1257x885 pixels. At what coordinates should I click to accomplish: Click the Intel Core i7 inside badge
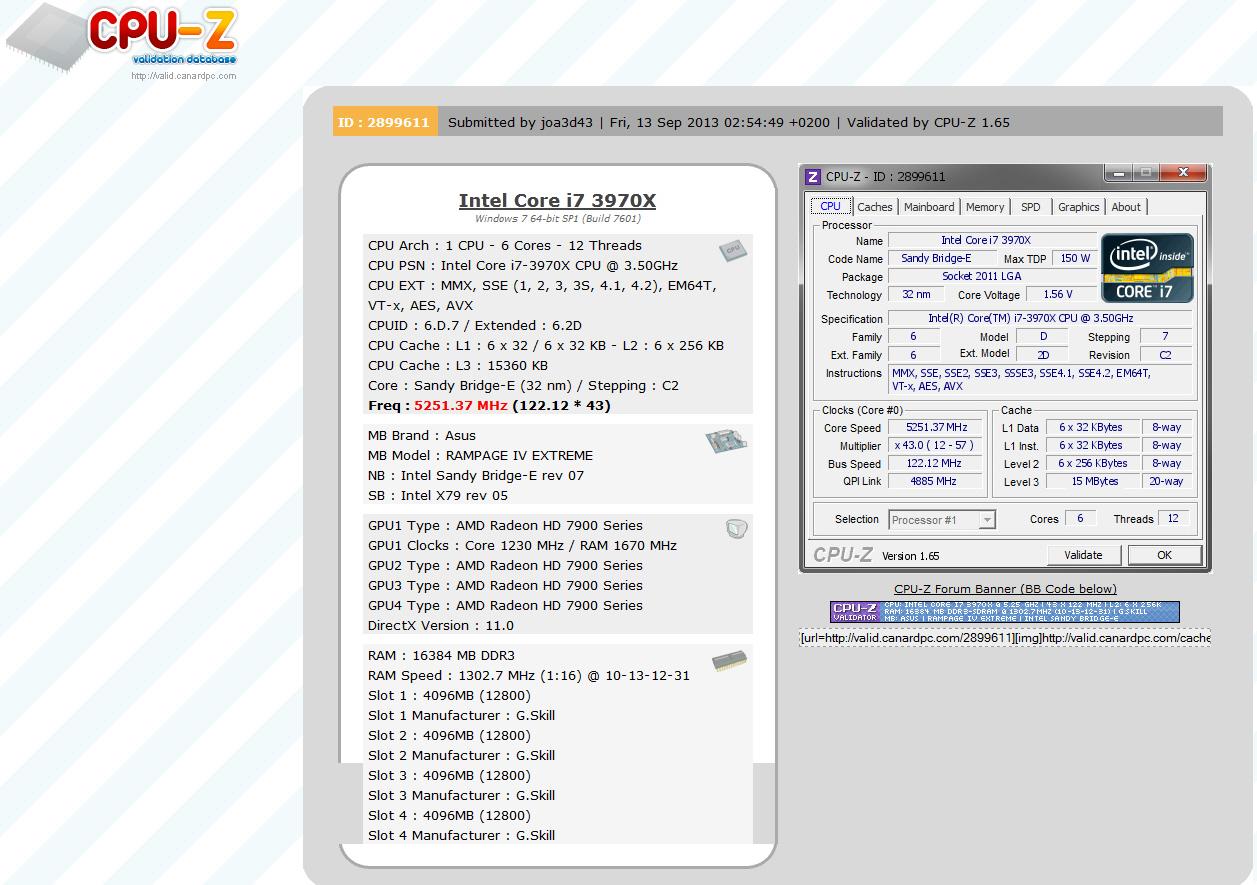coord(1148,268)
